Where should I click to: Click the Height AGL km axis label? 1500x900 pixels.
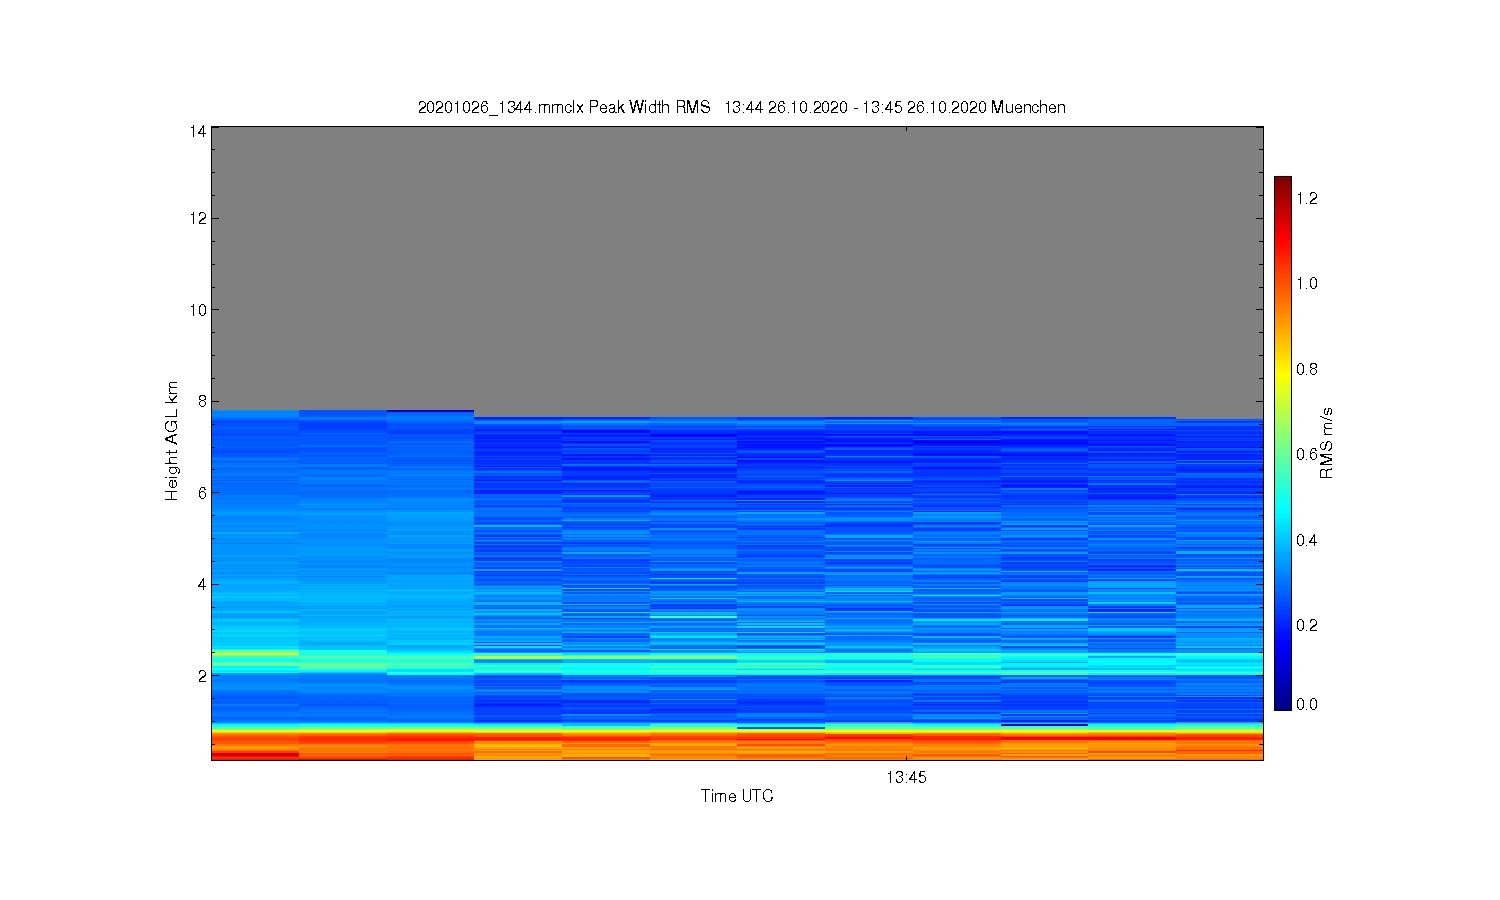coord(172,441)
